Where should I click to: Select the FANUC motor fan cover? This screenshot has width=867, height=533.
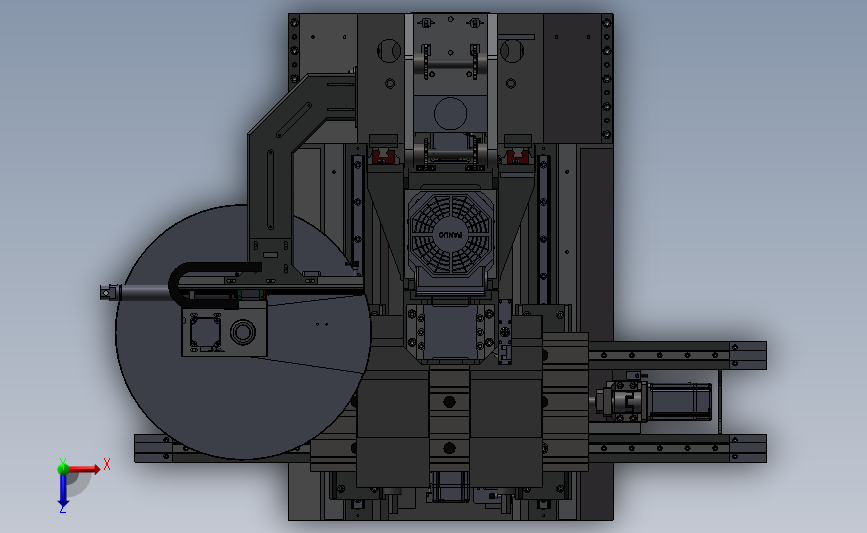pos(451,234)
